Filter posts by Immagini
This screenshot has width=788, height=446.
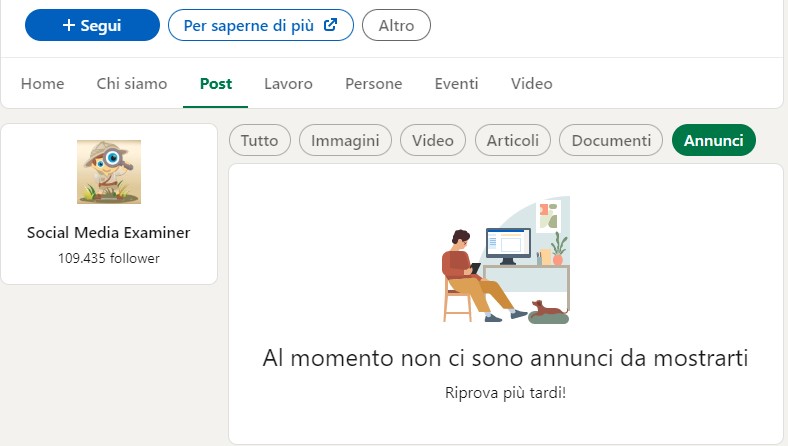tap(345, 141)
